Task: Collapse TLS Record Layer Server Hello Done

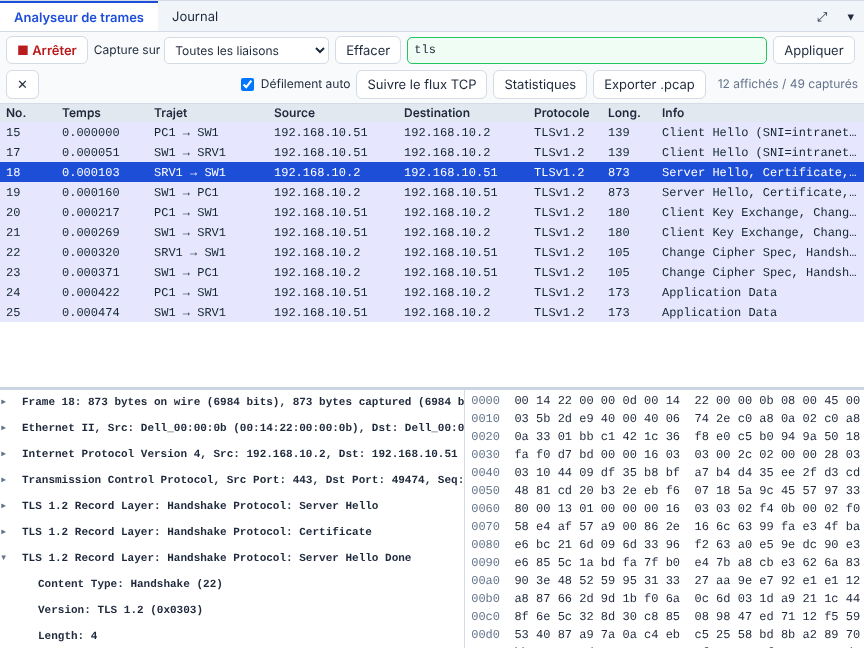Action: tap(4, 558)
